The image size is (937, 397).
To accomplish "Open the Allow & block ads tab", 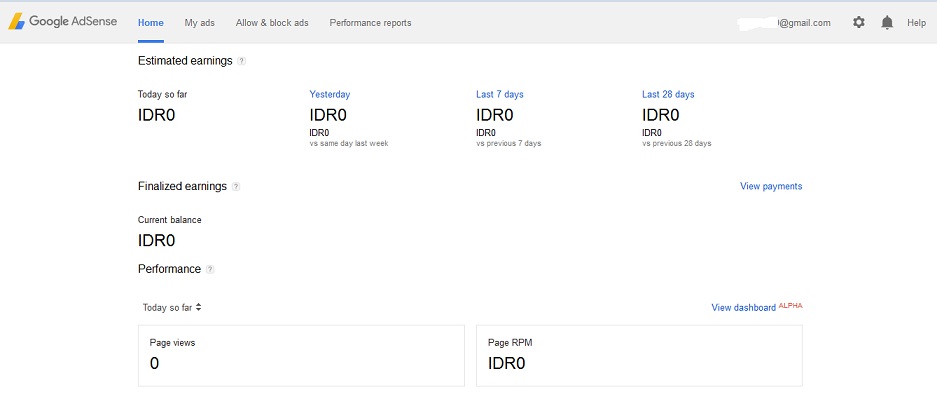I will click(272, 23).
